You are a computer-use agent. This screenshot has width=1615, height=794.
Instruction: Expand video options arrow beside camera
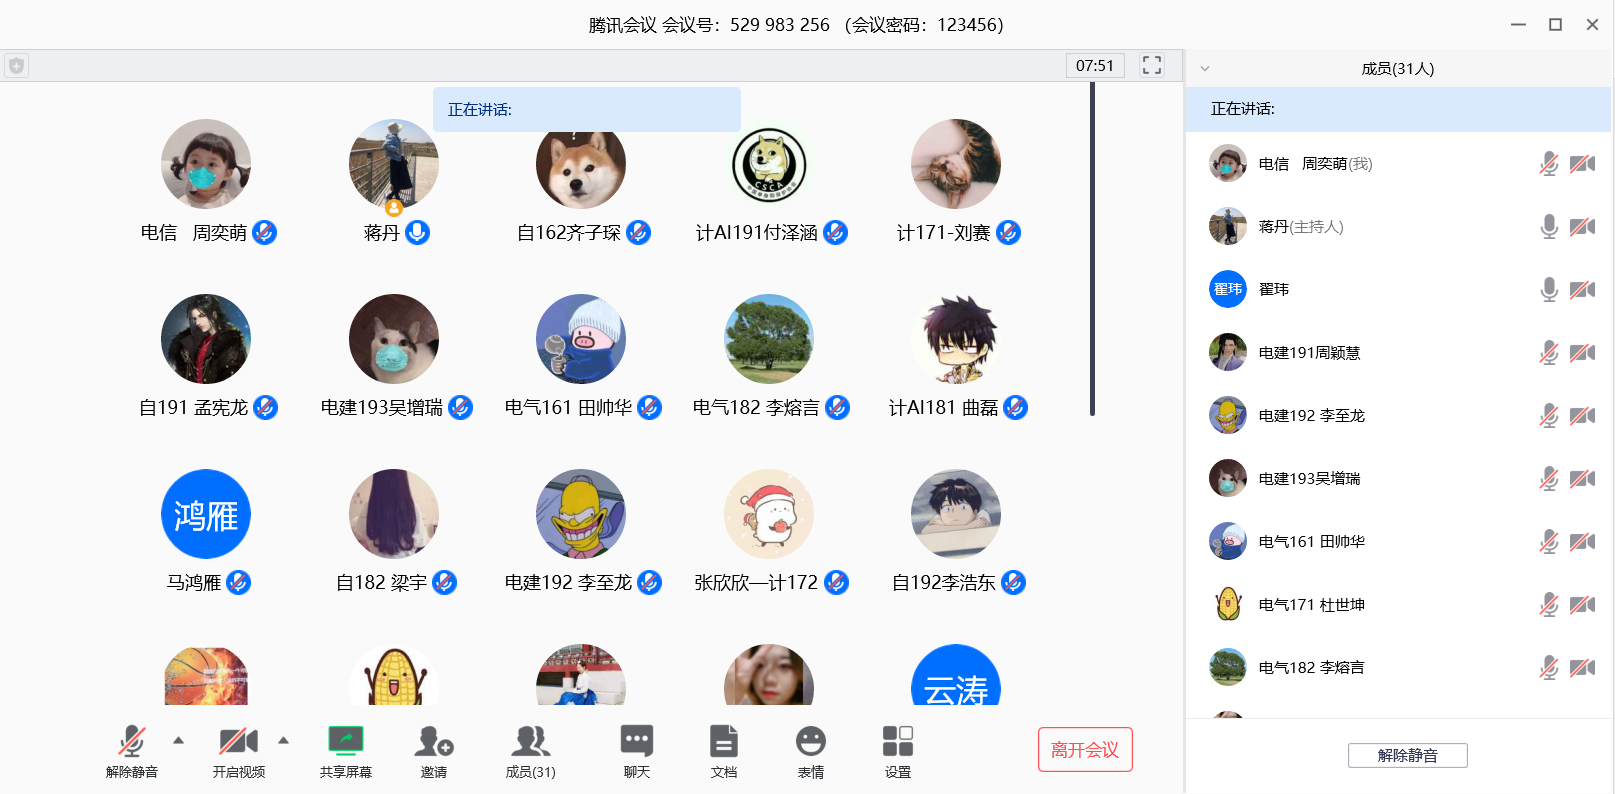point(283,741)
